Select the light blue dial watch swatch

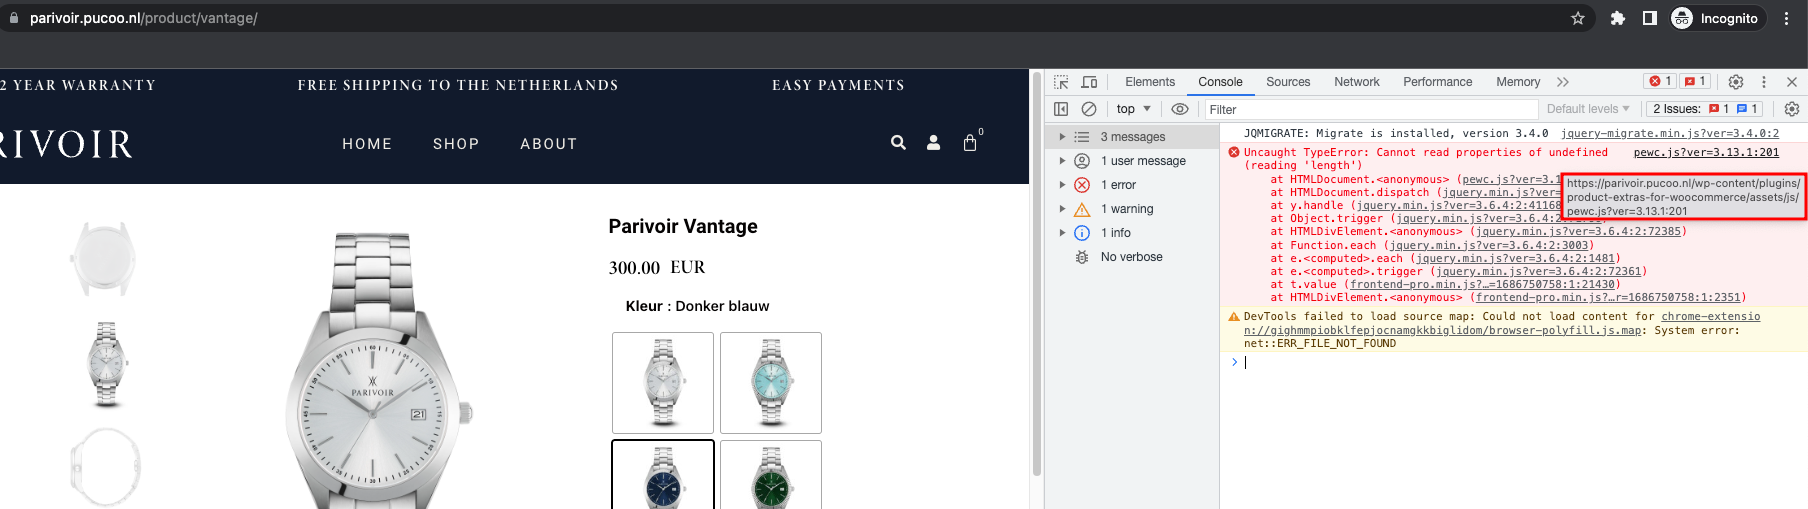(771, 382)
